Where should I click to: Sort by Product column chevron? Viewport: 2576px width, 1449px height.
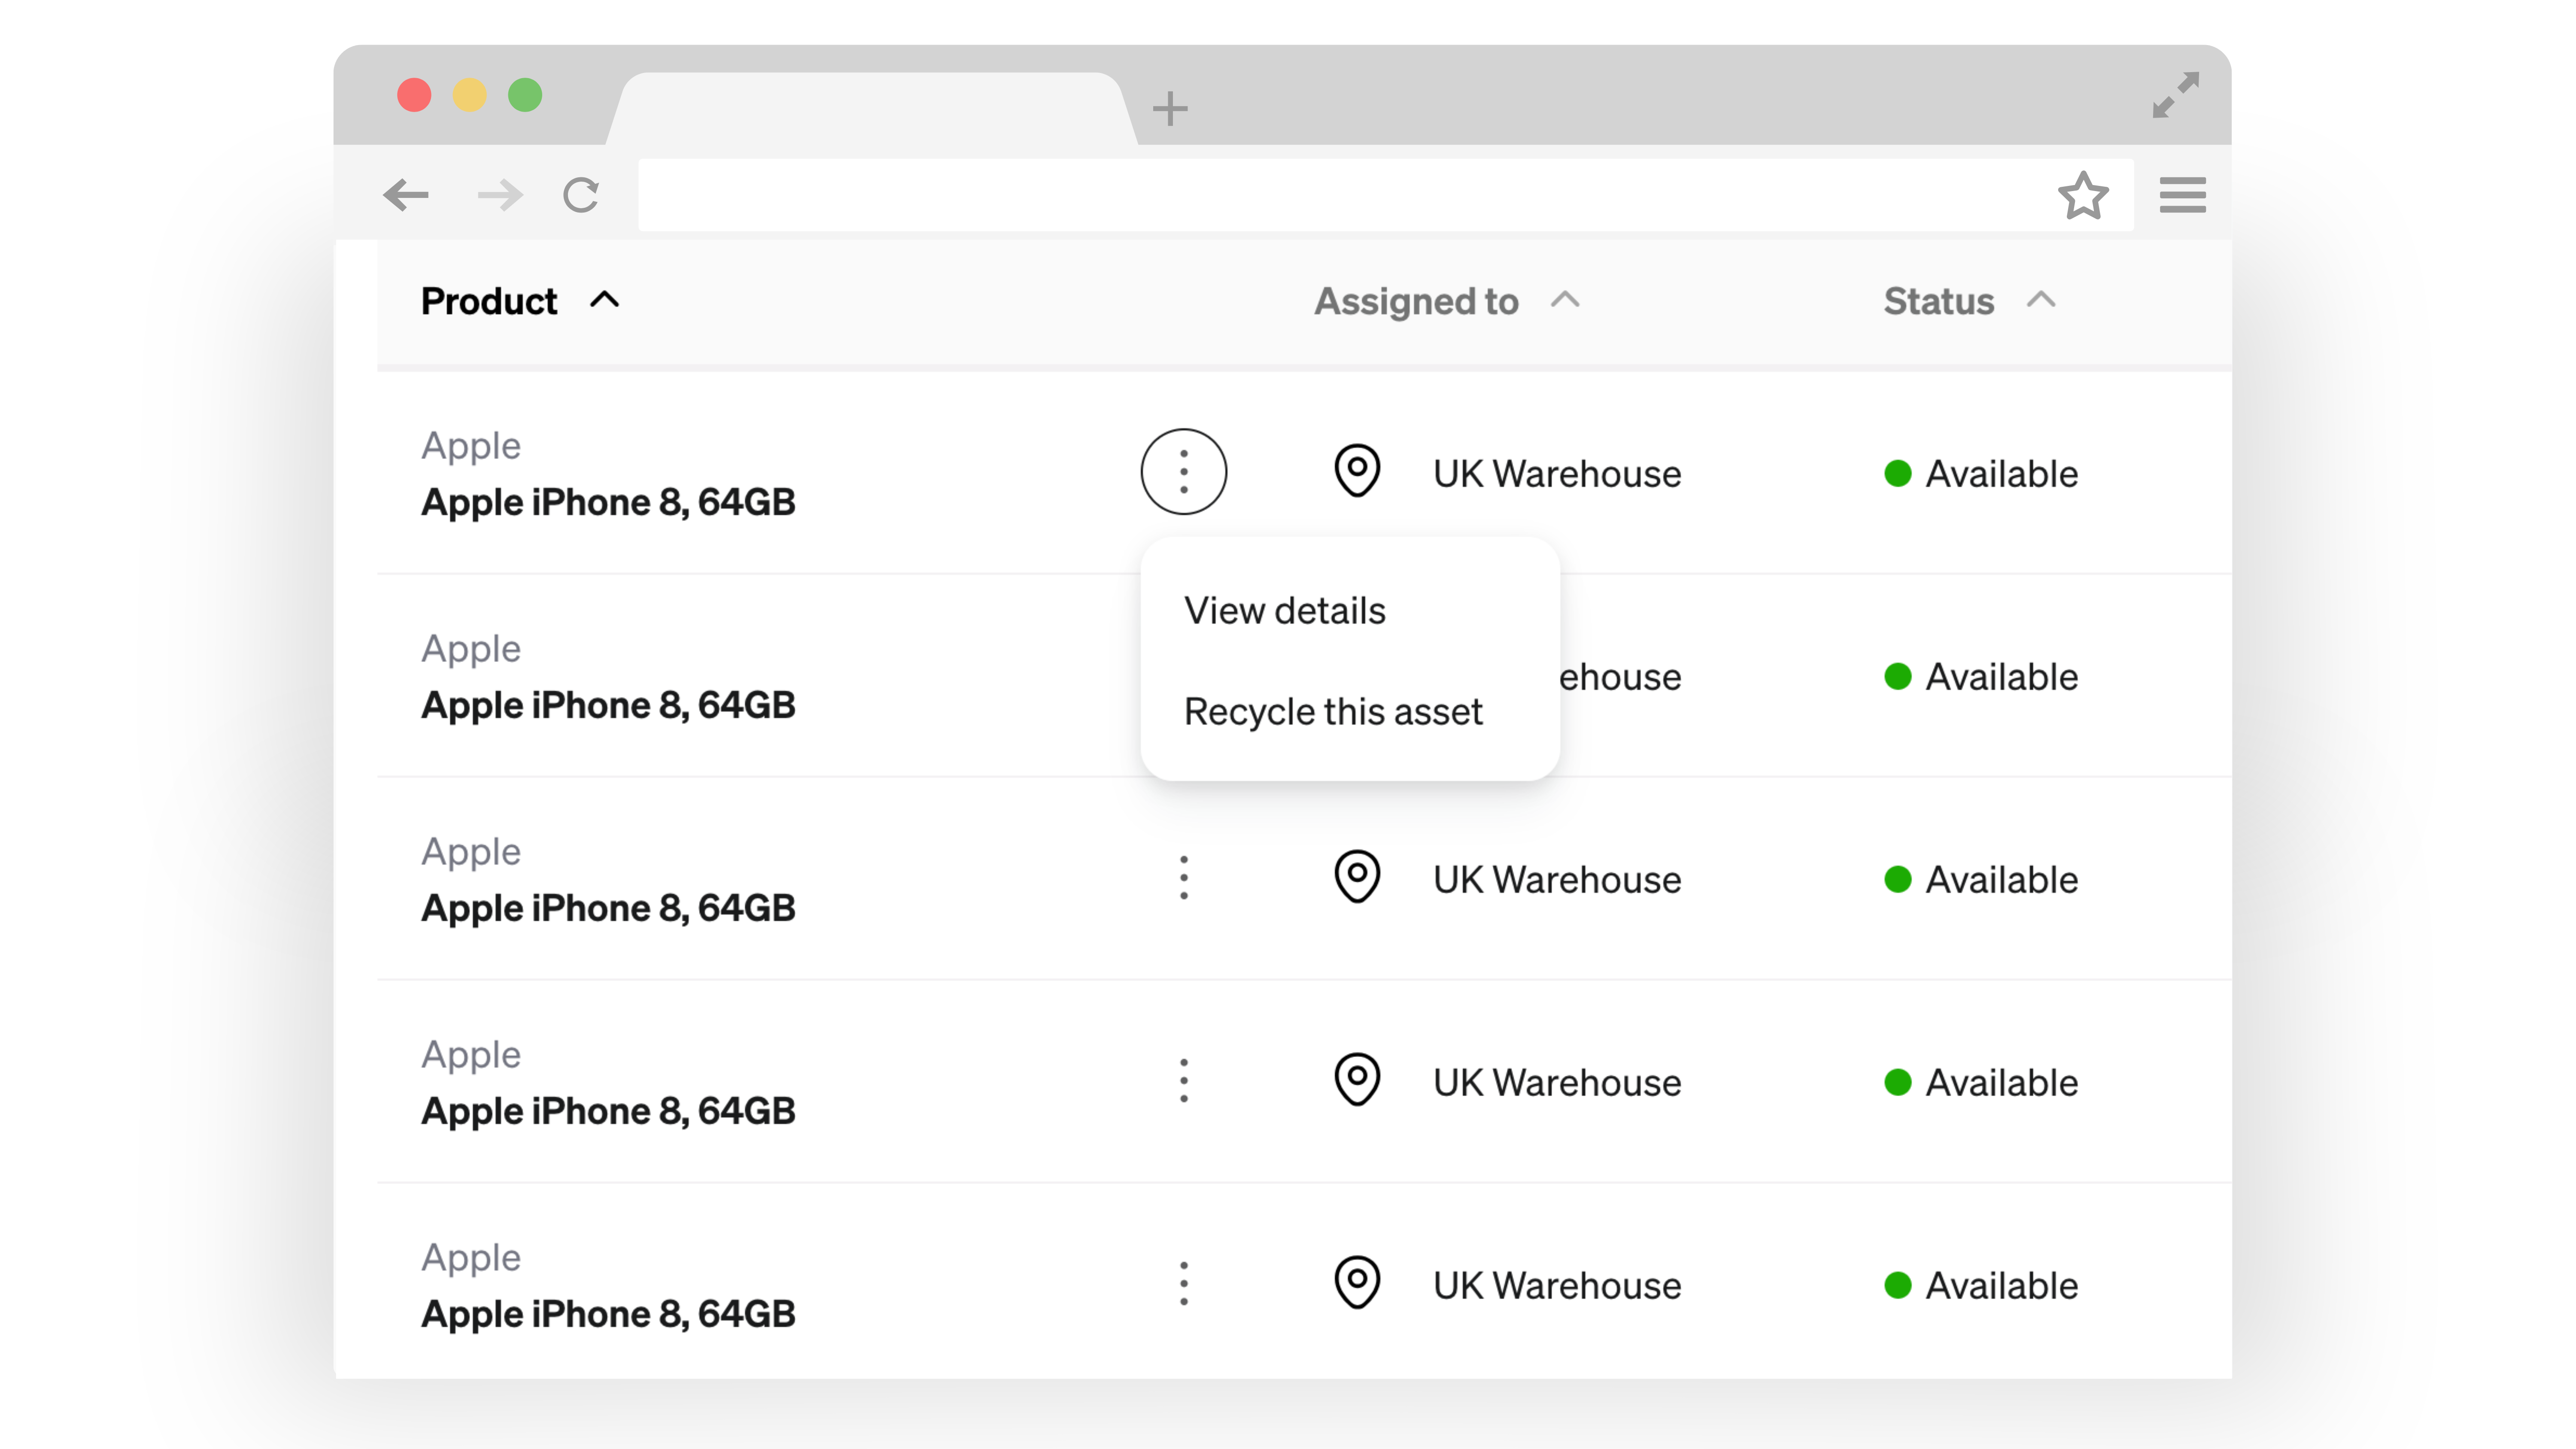(x=604, y=300)
